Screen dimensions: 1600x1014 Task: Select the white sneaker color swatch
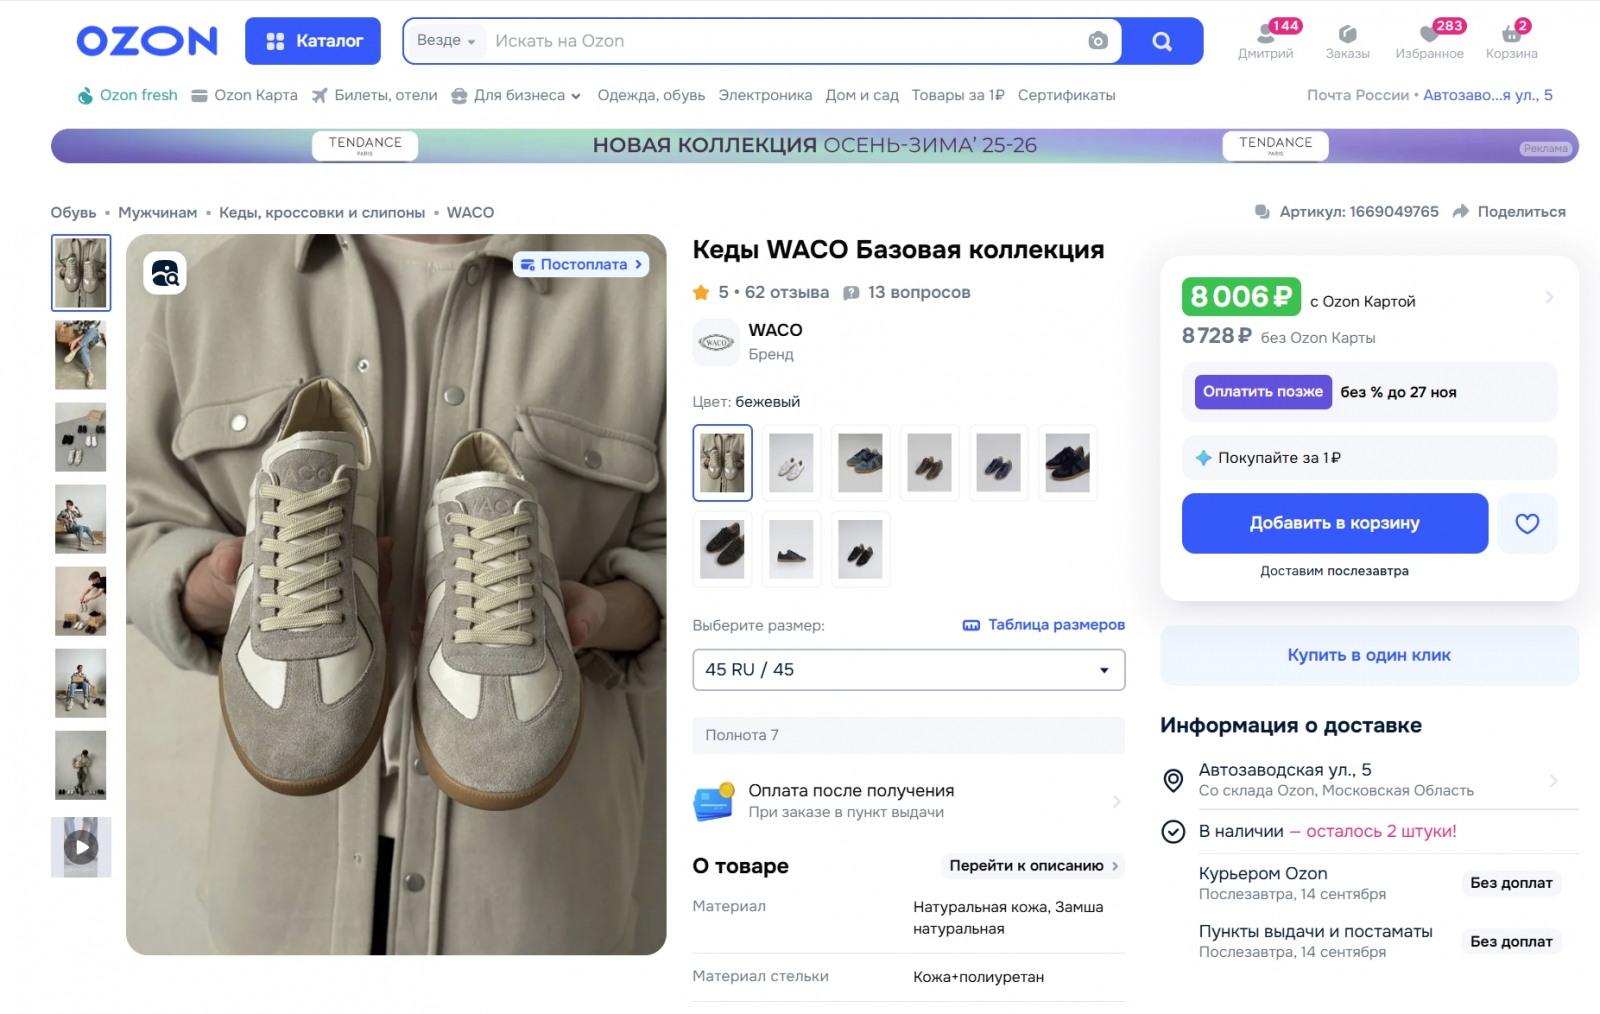[791, 463]
